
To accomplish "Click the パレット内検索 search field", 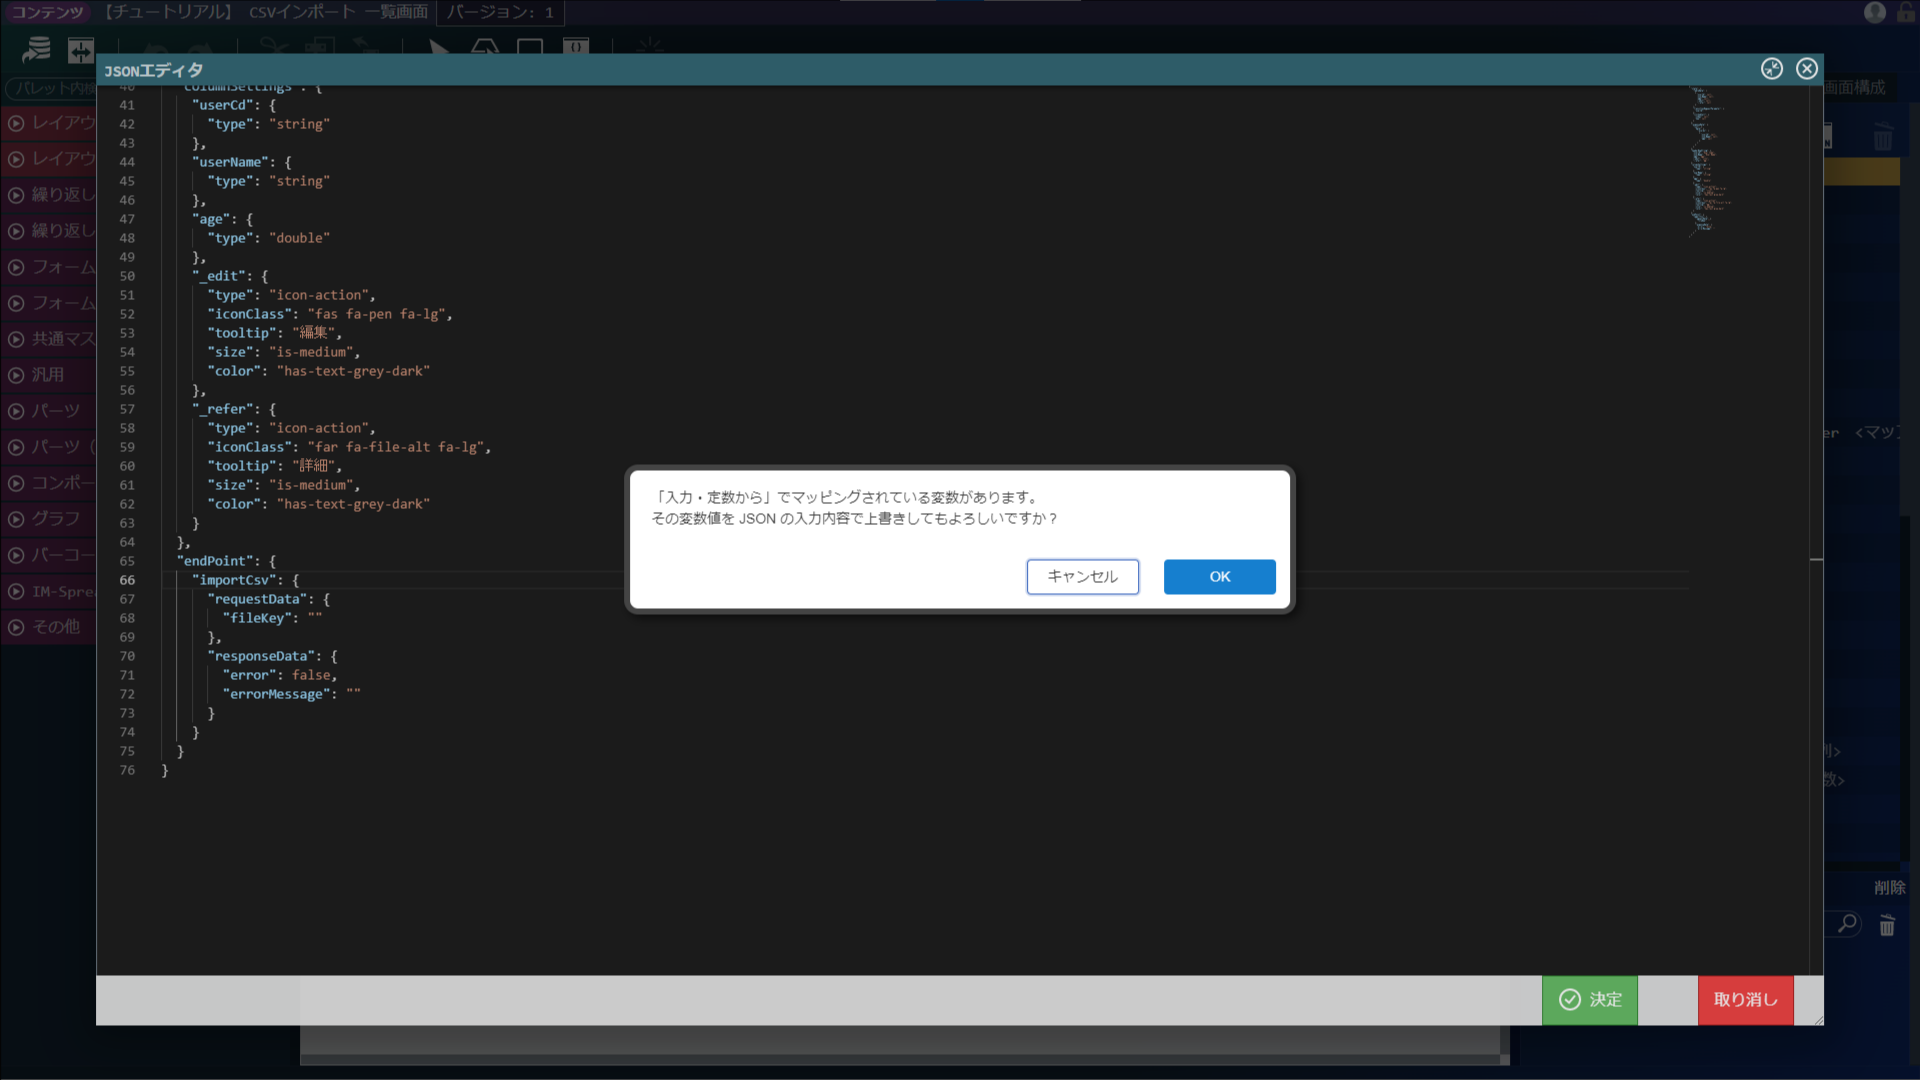I will (52, 88).
